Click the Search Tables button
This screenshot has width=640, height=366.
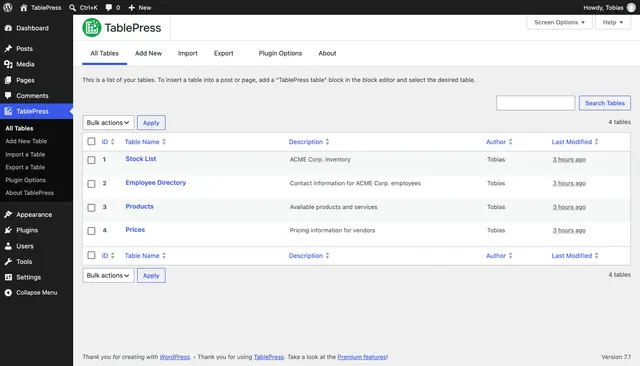605,103
